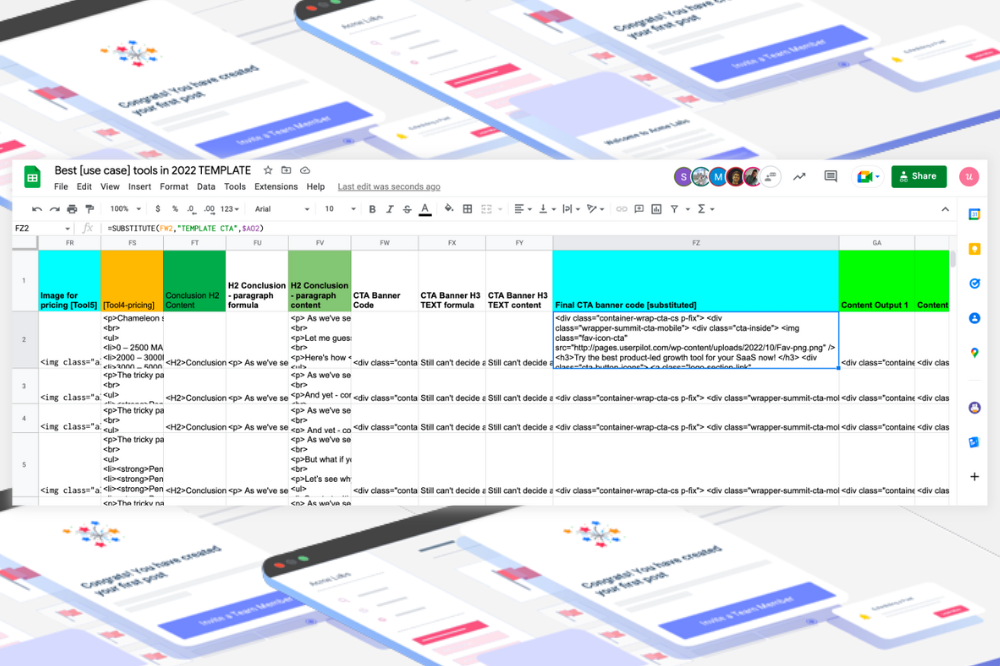Viewport: 1000px width, 666px height.
Task: Open the Format menu
Action: click(x=174, y=186)
